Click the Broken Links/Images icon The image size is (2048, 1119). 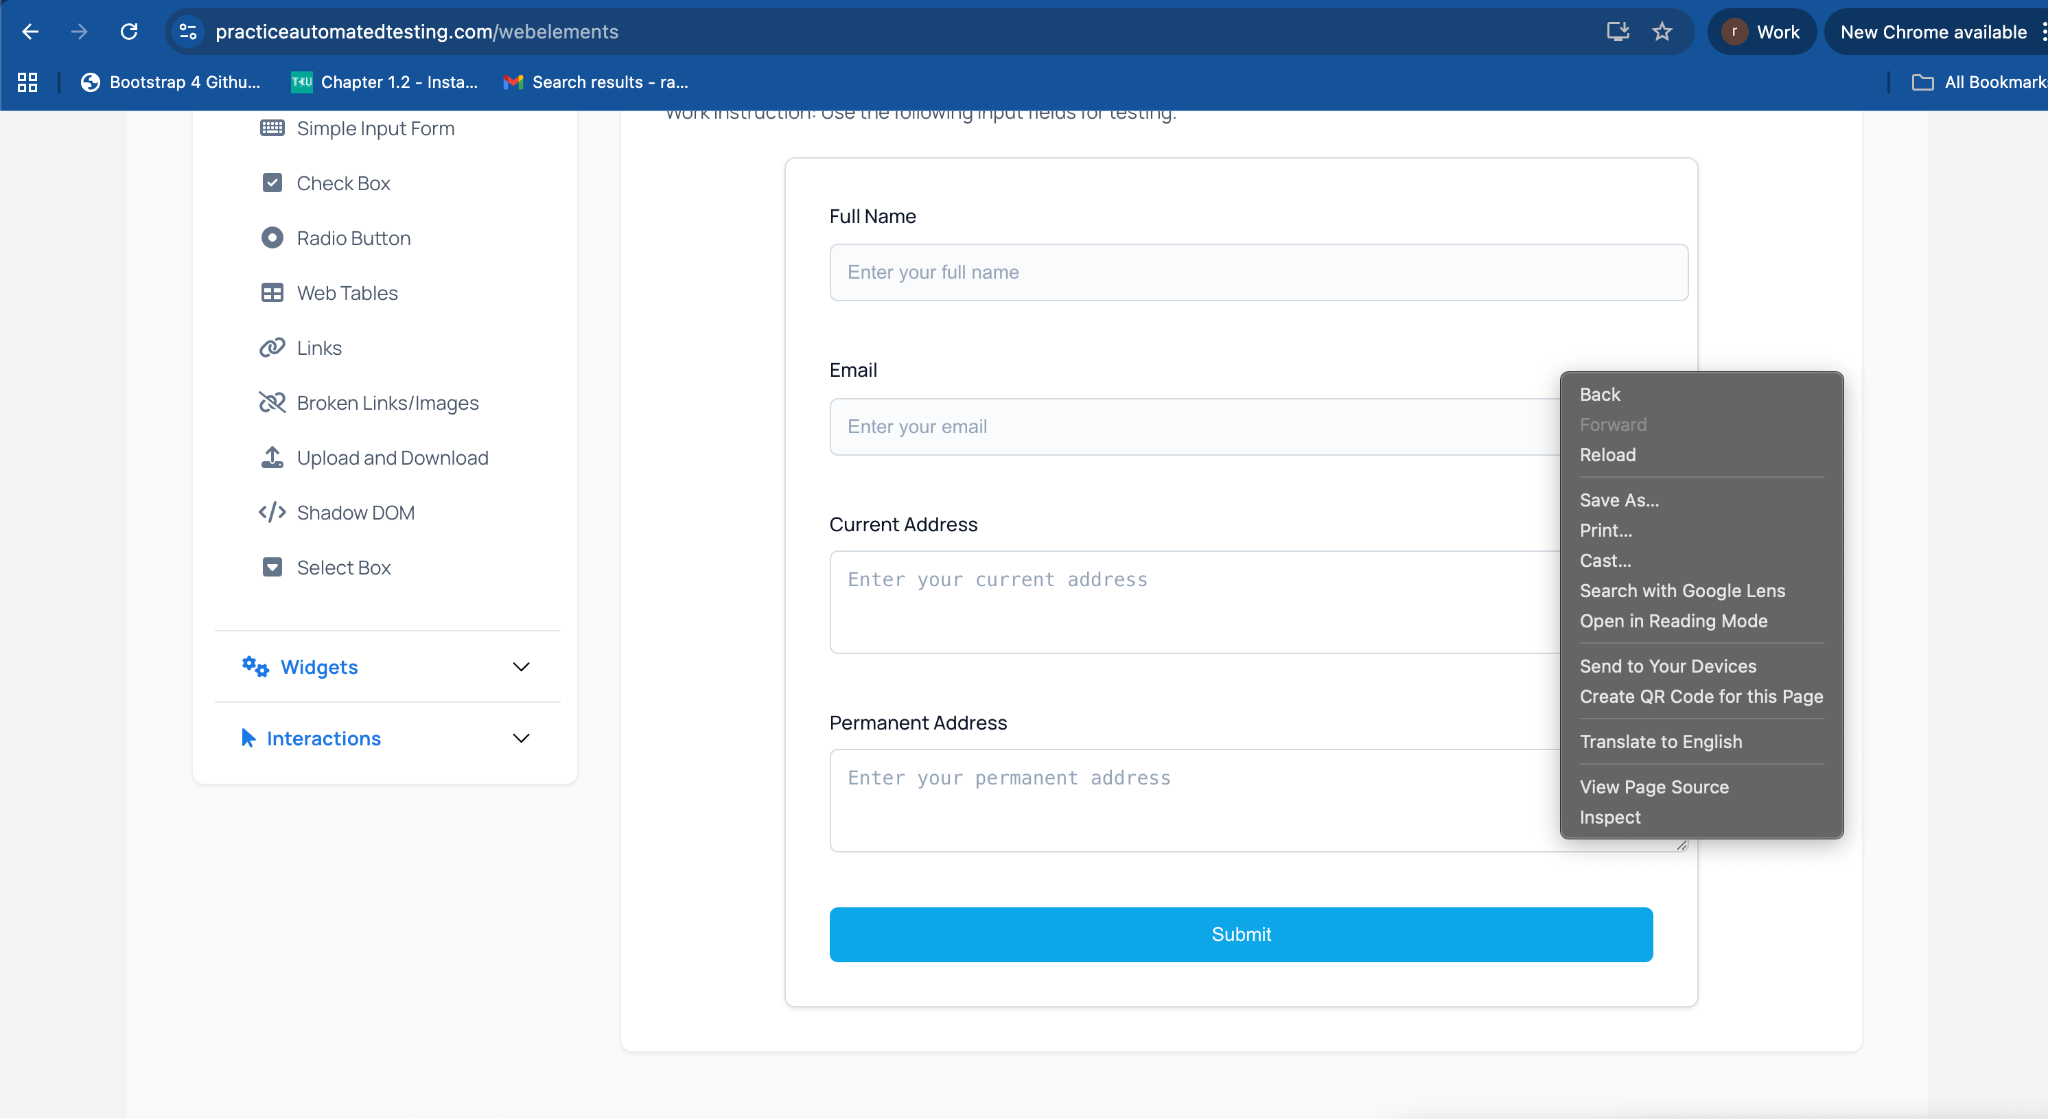click(272, 403)
